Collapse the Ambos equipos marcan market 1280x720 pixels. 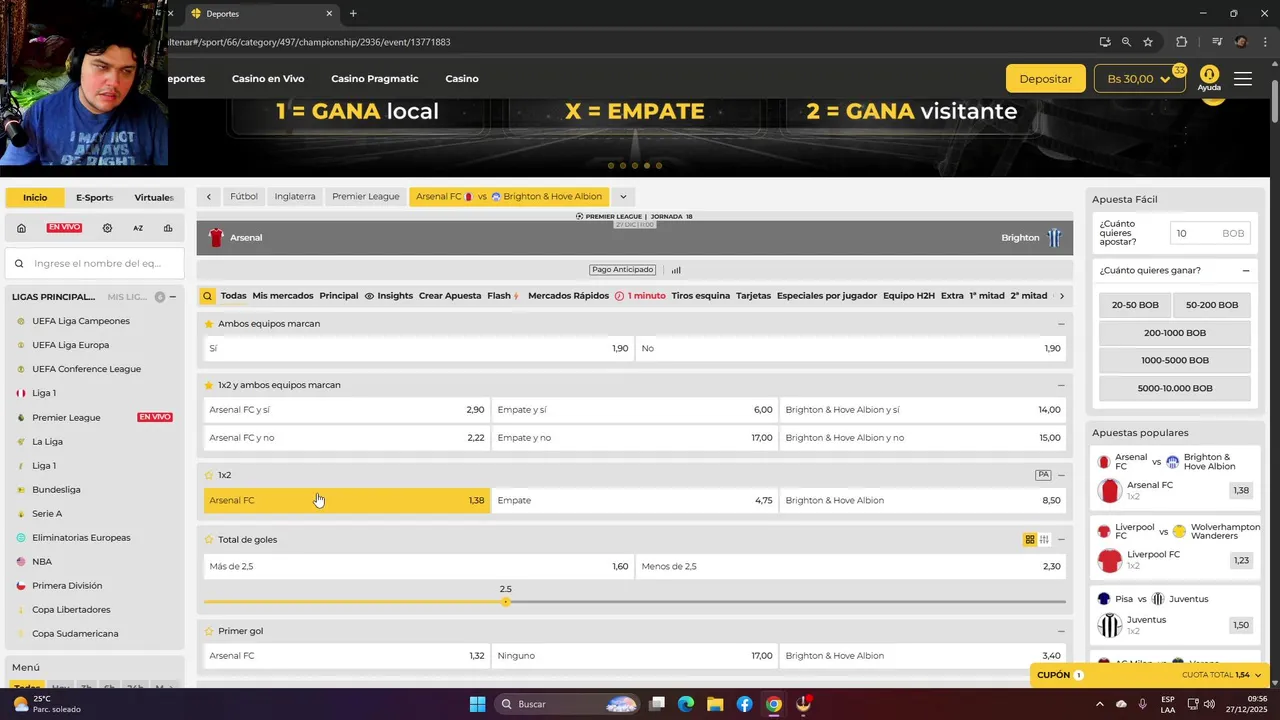(1061, 324)
